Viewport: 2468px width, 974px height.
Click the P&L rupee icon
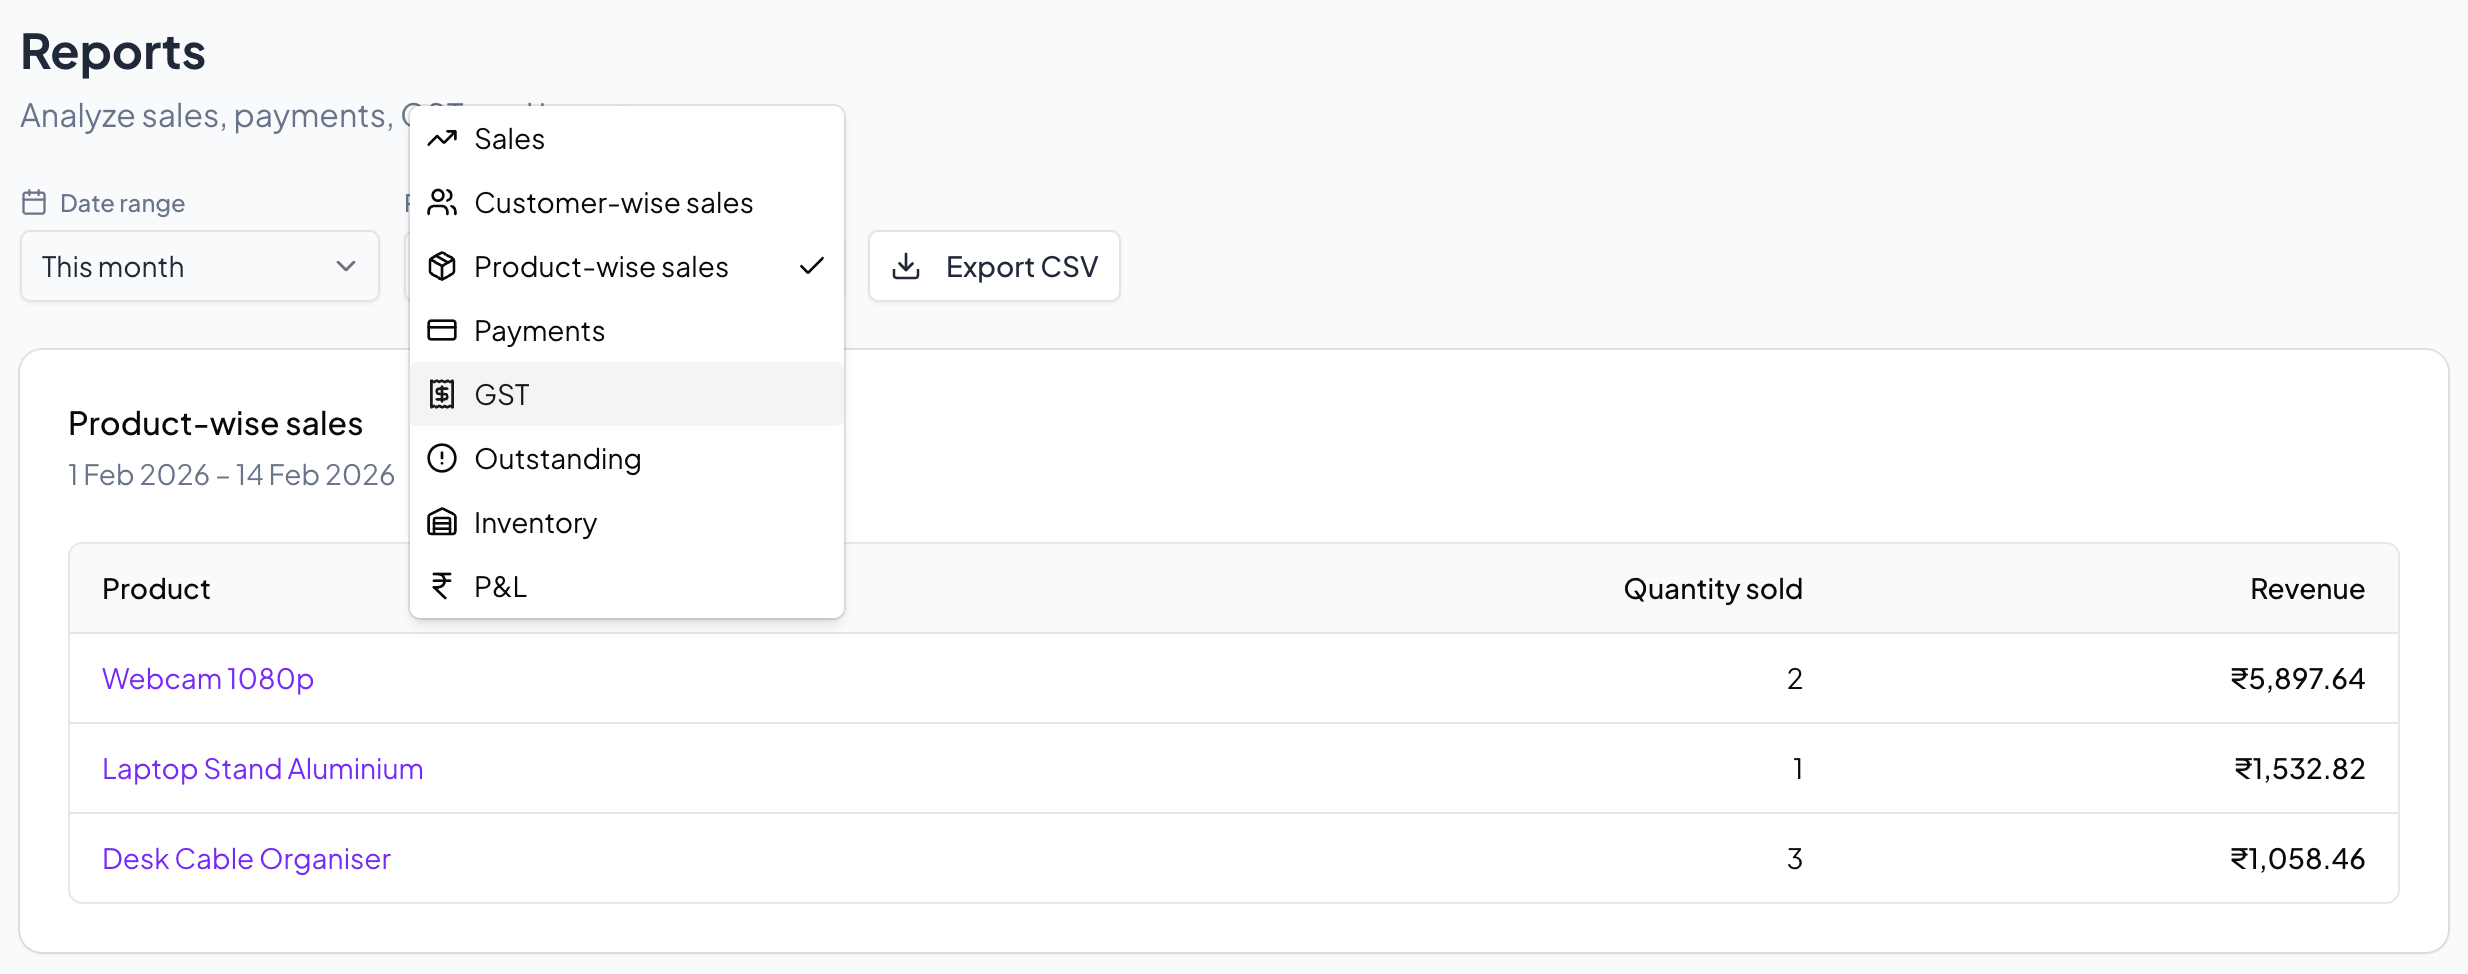(x=442, y=586)
